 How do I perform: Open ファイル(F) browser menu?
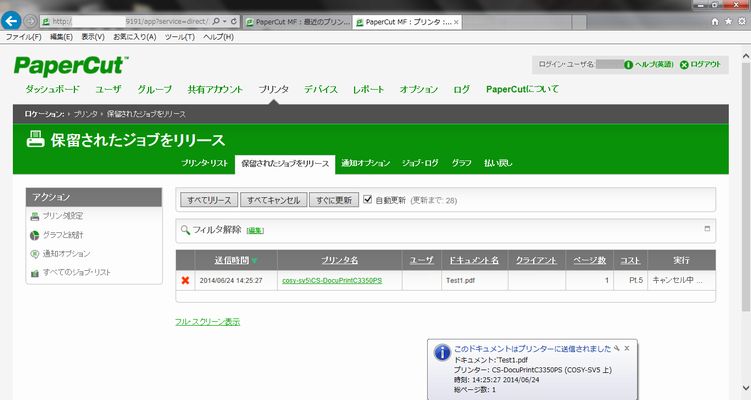point(23,37)
